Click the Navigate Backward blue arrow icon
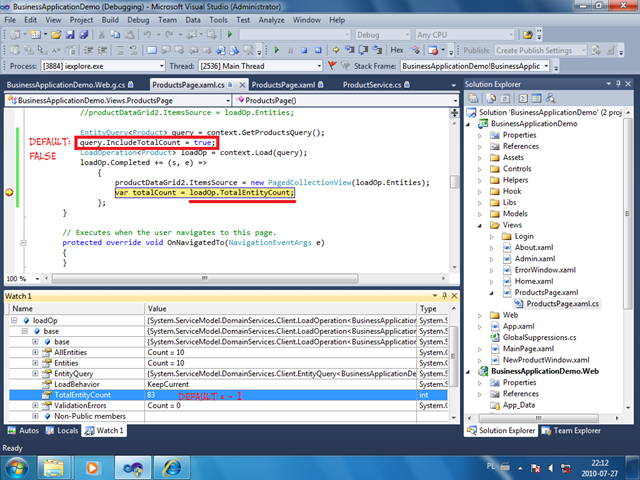Viewport: 640px width, 480px height. click(221, 50)
